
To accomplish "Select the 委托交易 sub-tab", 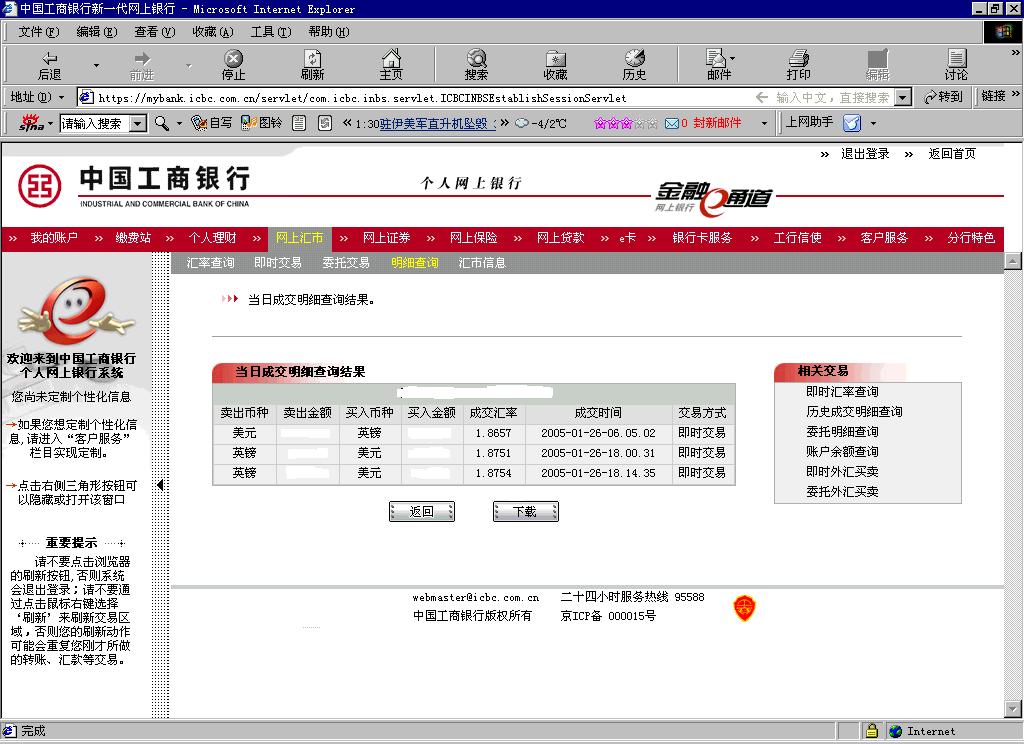I will click(346, 263).
